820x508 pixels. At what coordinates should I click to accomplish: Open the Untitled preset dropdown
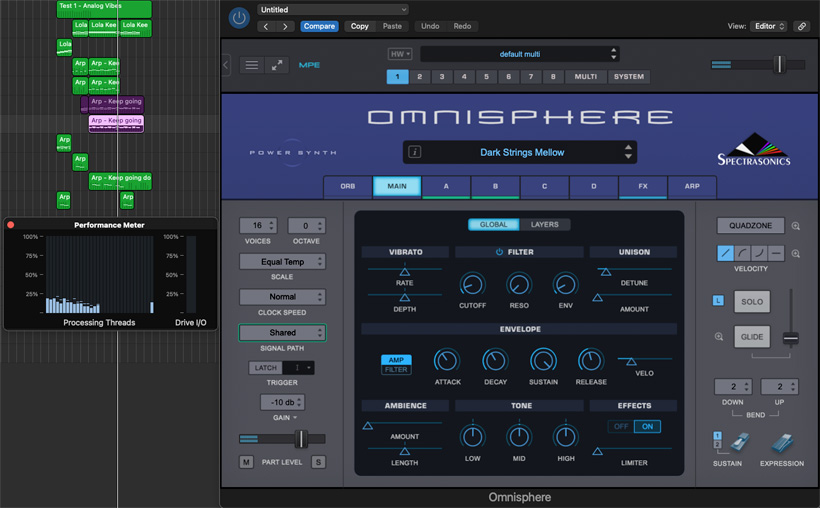(333, 9)
